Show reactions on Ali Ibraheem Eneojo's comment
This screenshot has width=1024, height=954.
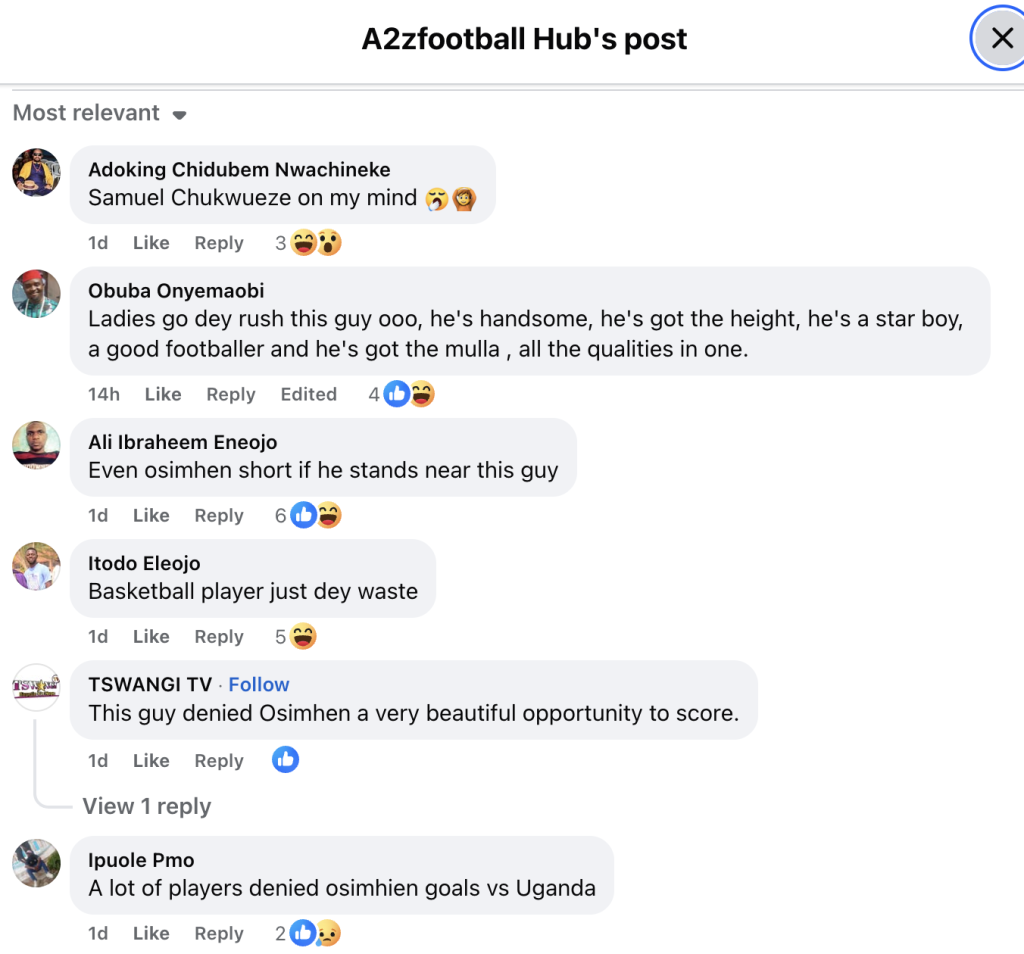click(315, 516)
